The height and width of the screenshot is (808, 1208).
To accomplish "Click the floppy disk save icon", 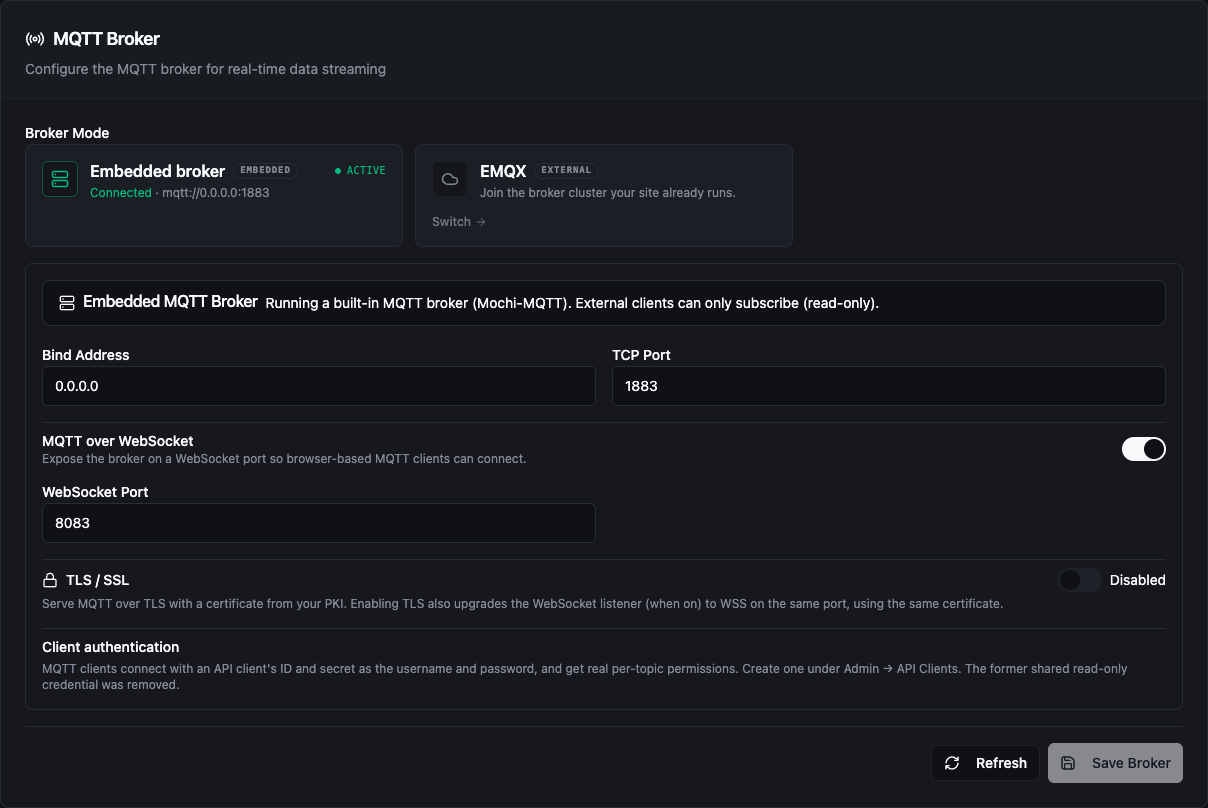I will click(x=1068, y=763).
